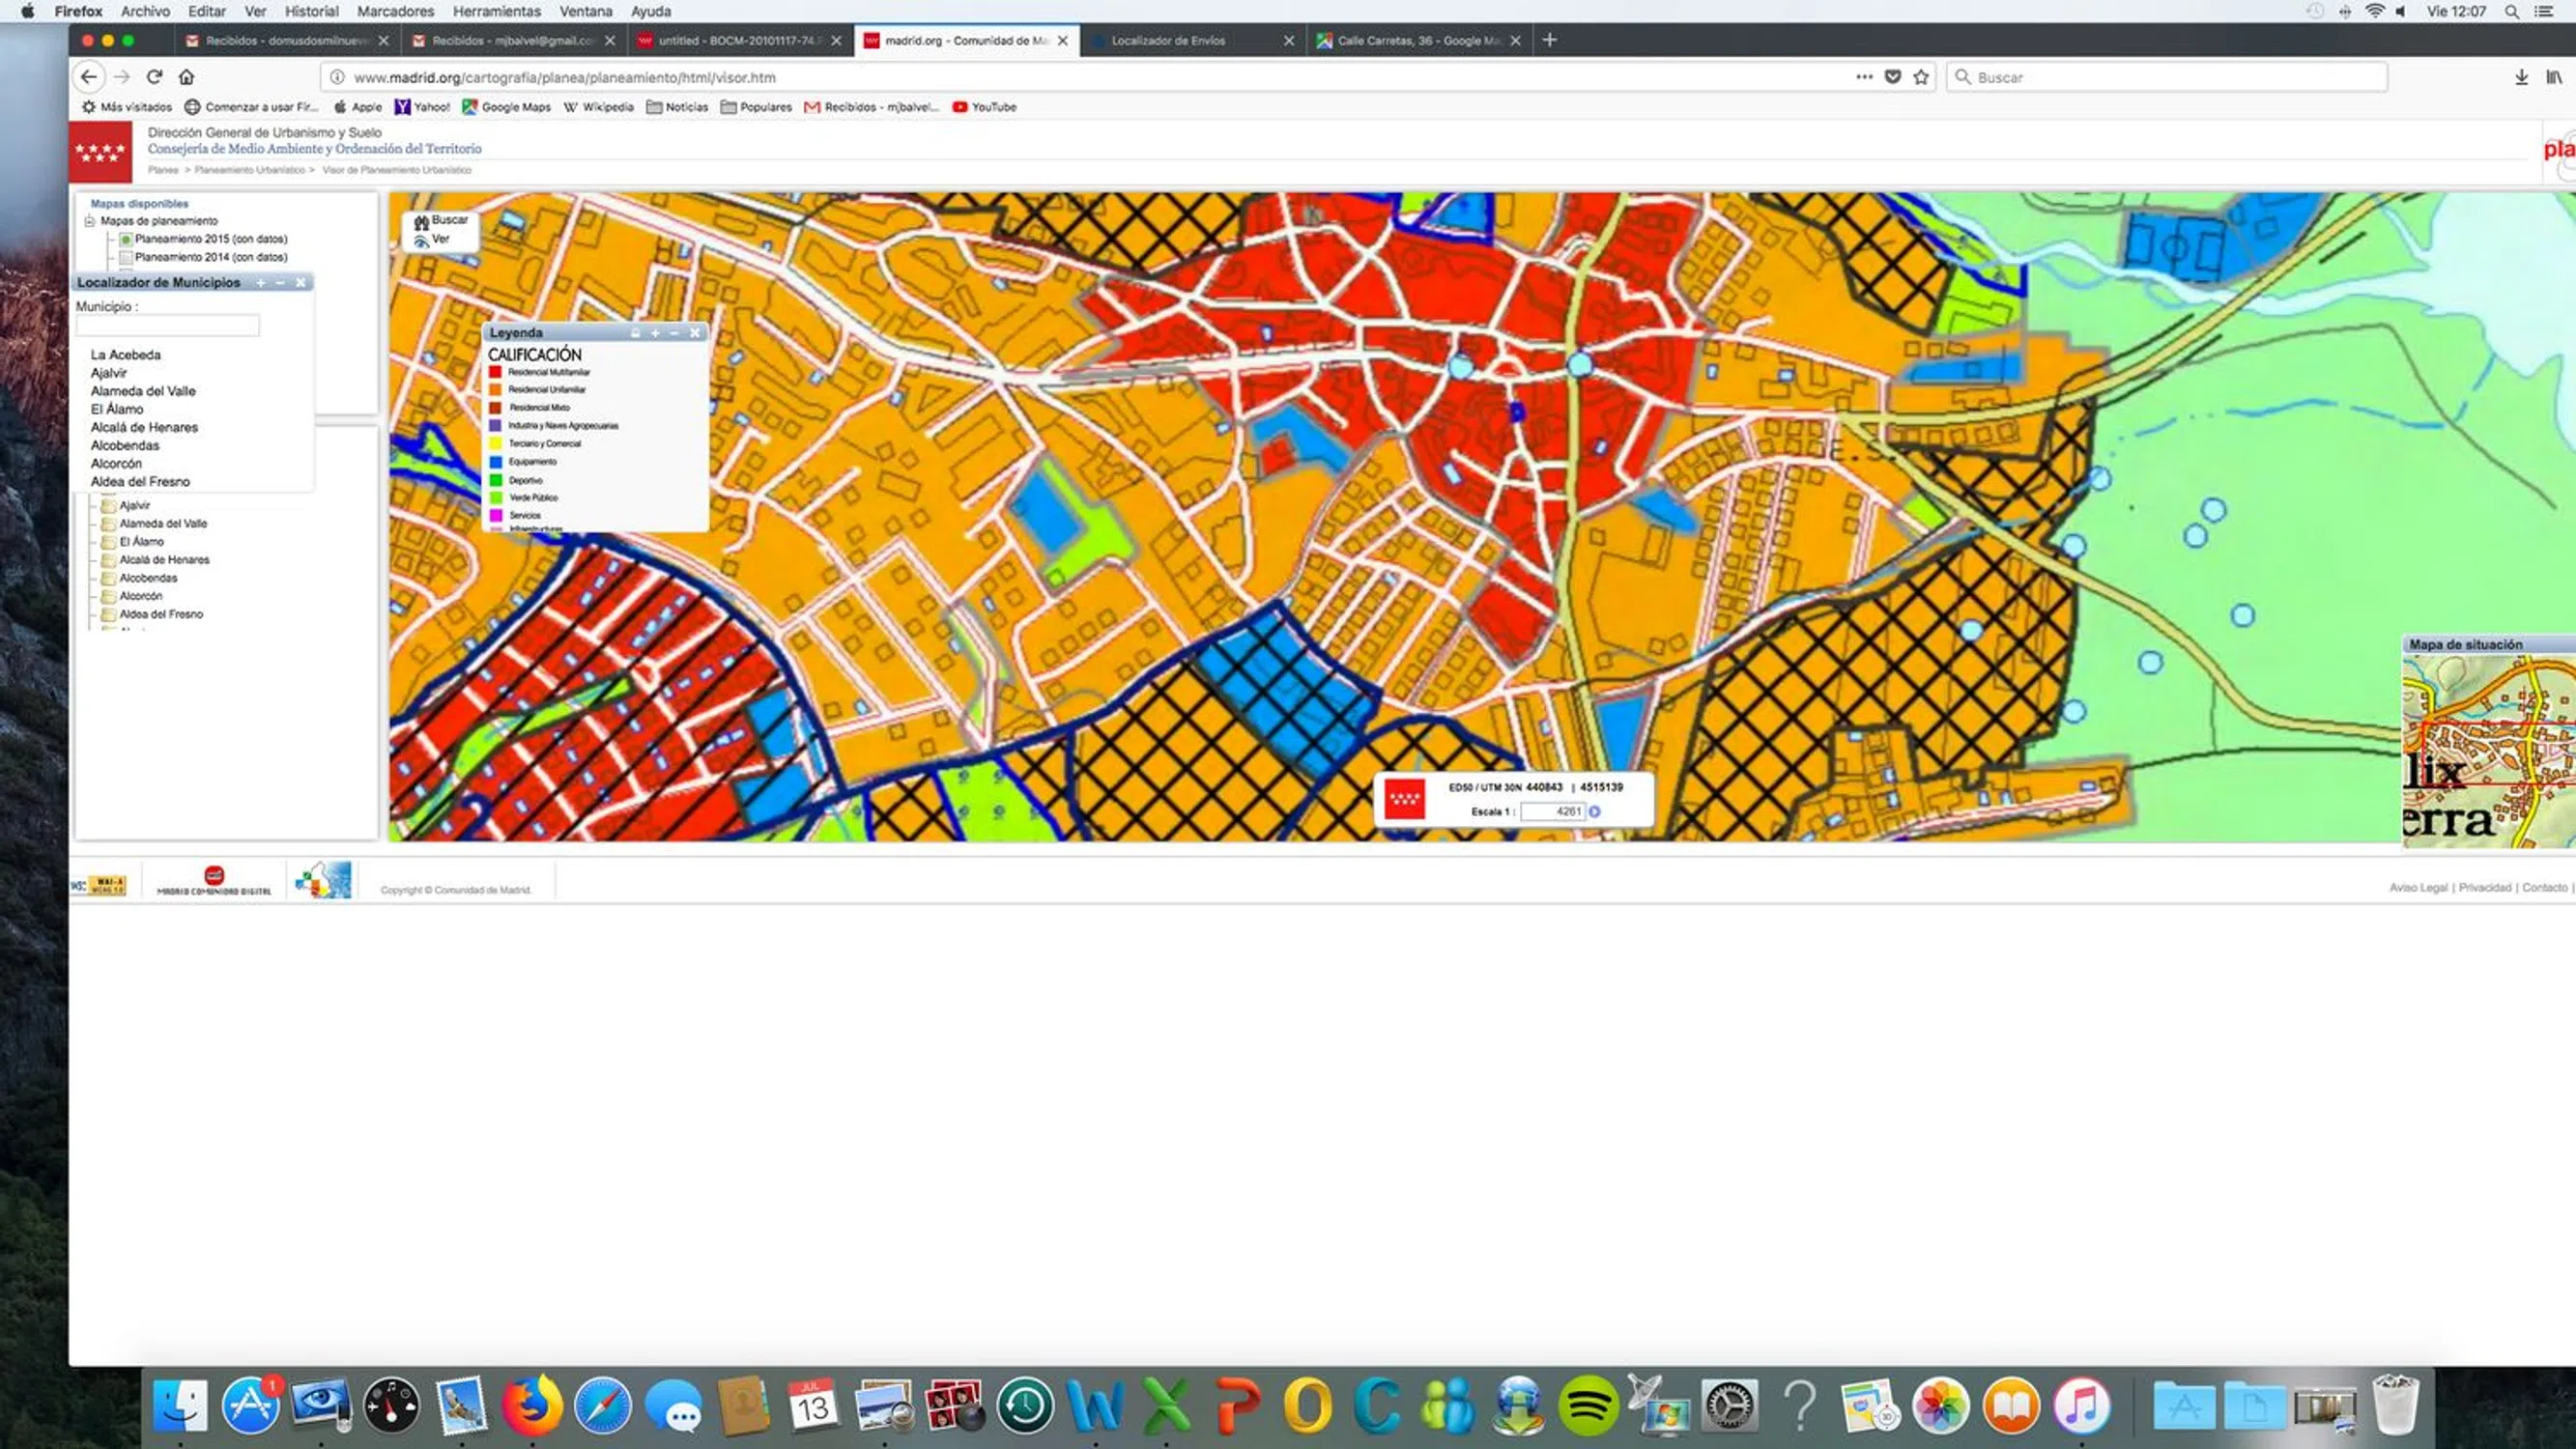Click the Municipio text input field
Image resolution: width=2576 pixels, height=1449 pixels.
167,326
